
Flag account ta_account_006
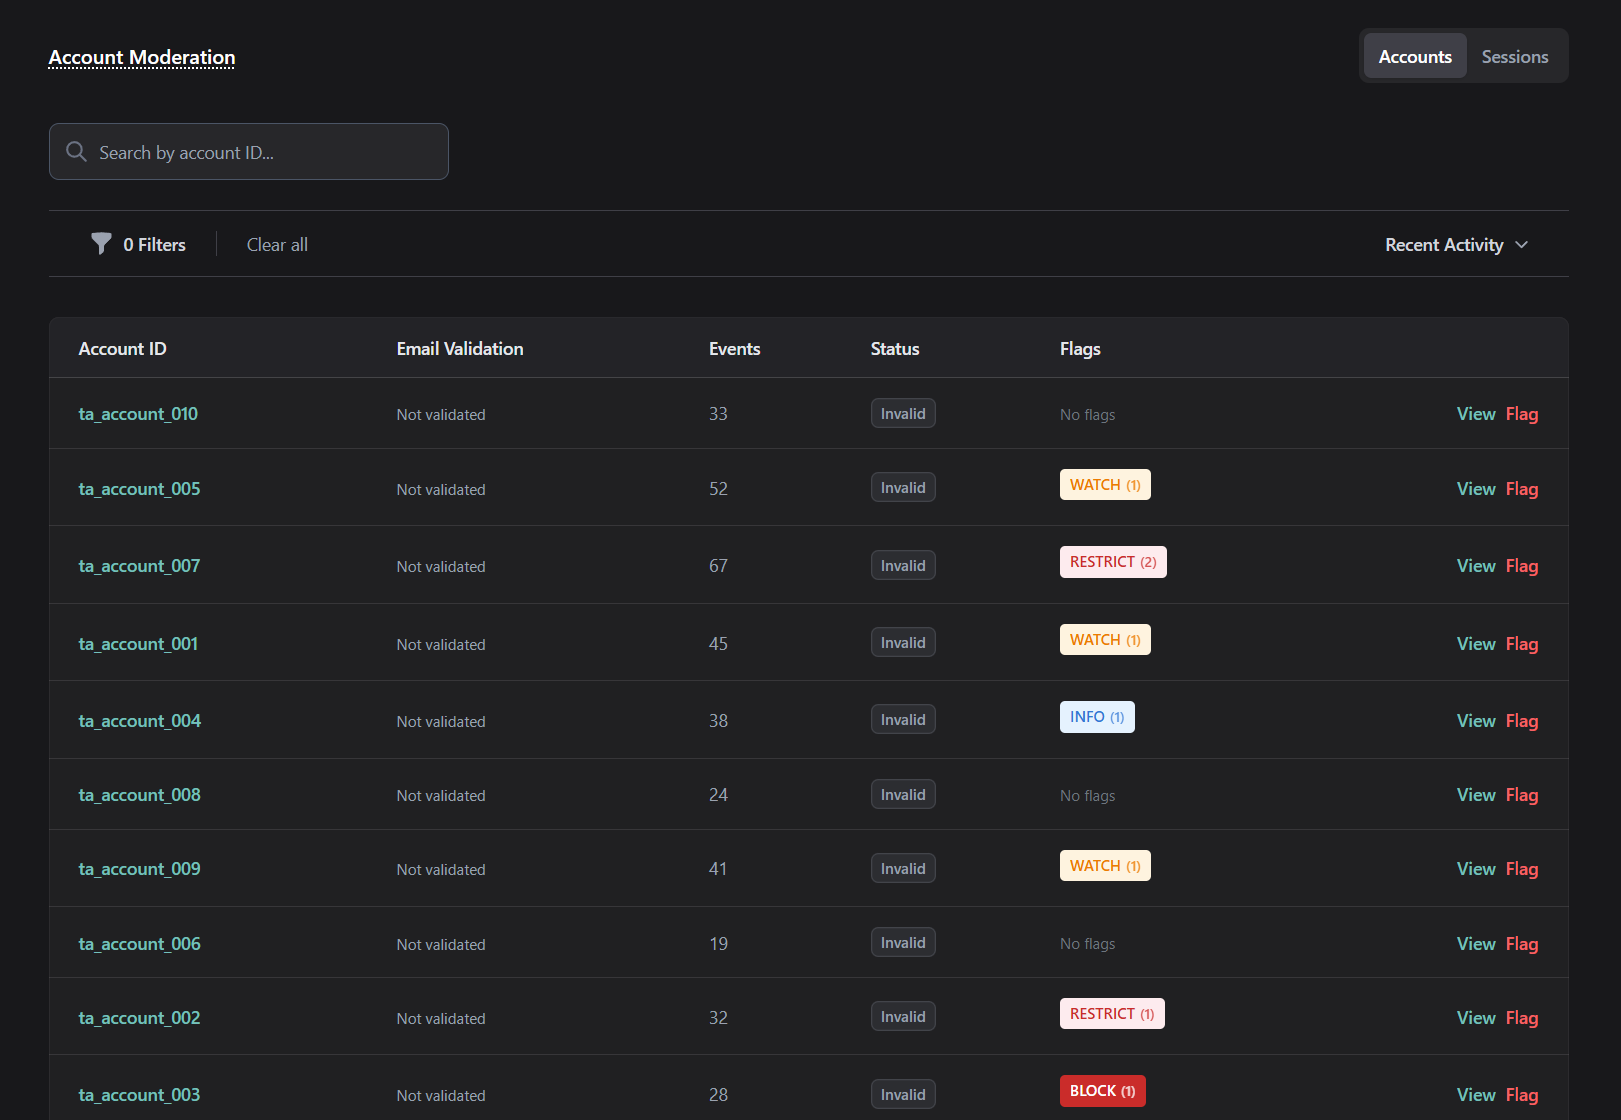(1521, 944)
